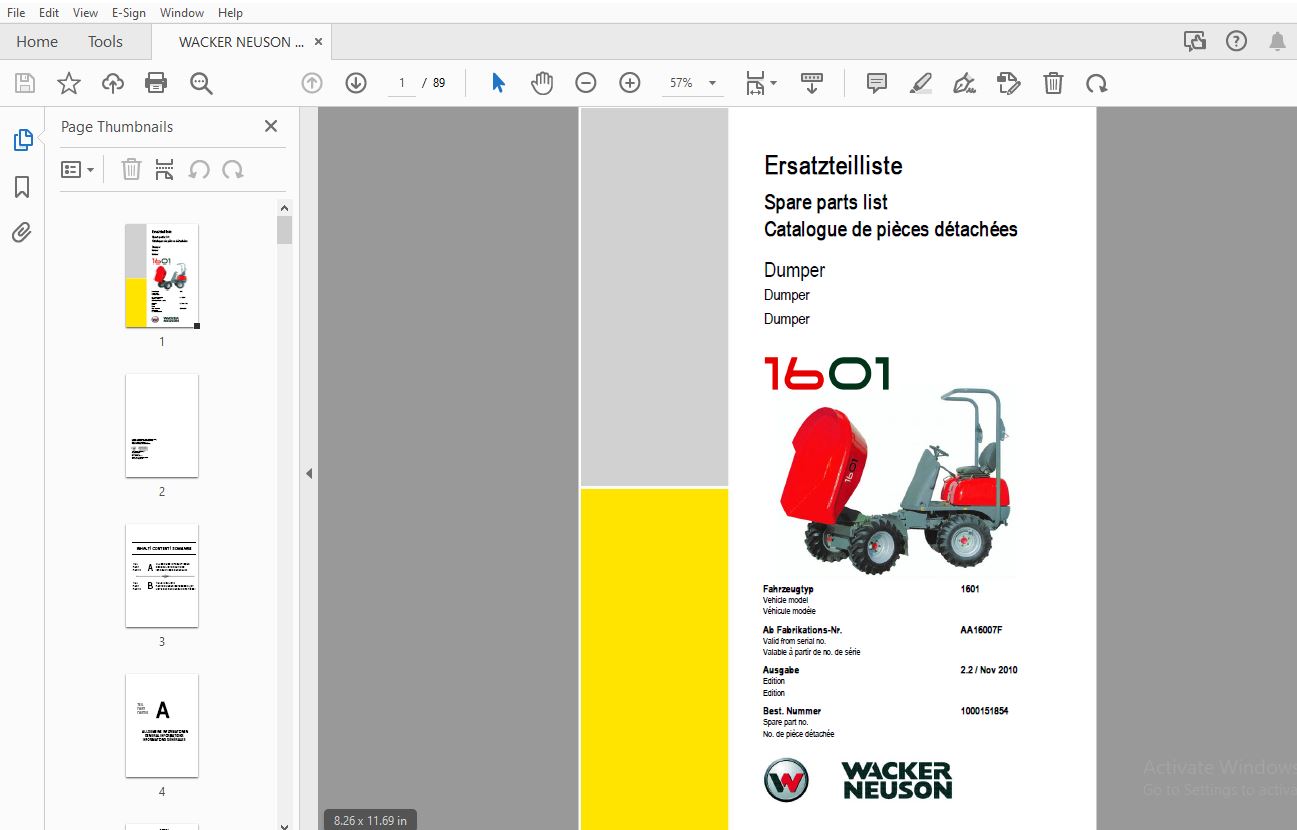Click serial number AA16007F text
Viewport: 1297px width, 830px height.
(x=981, y=630)
